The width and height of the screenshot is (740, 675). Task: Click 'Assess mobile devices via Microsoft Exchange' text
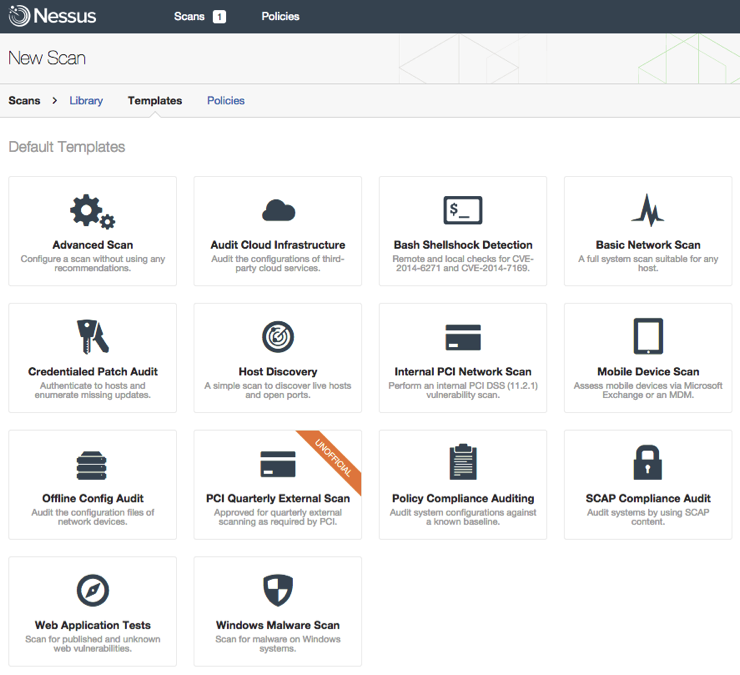click(648, 390)
